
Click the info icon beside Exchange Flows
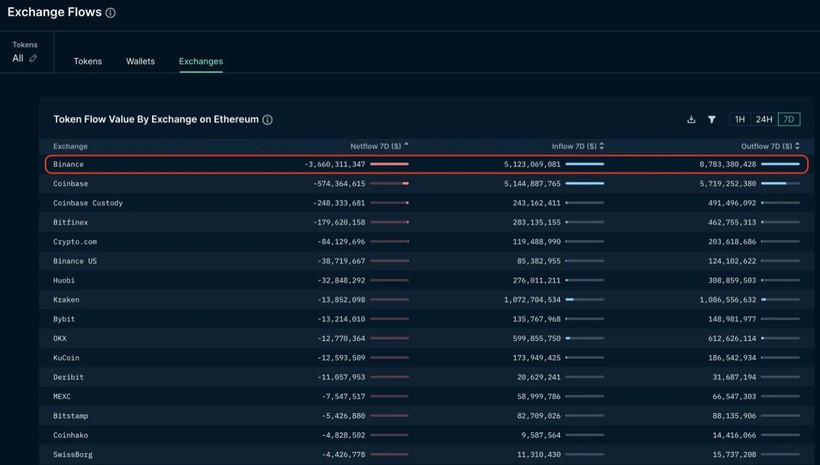tap(110, 13)
